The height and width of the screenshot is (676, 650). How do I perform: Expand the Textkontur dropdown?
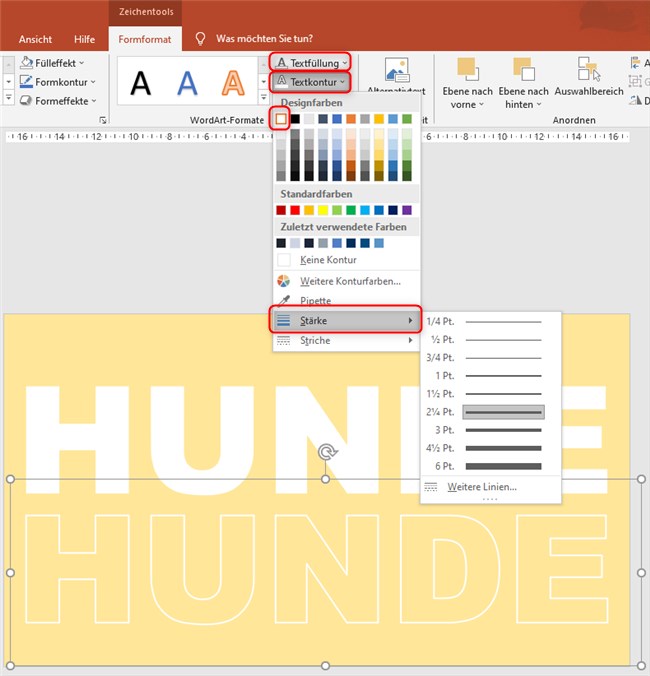click(309, 81)
